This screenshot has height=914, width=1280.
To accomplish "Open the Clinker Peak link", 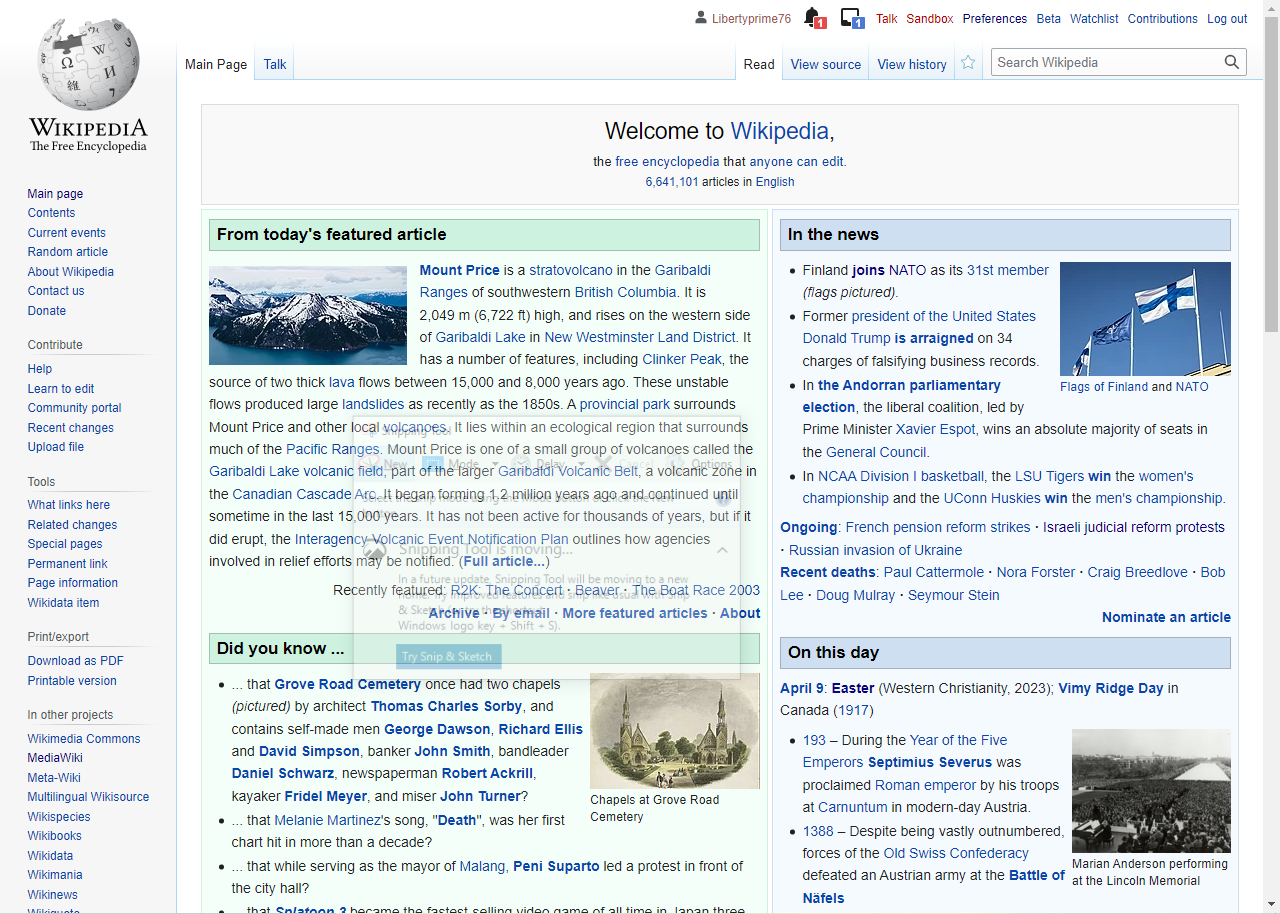I will click(x=682, y=359).
